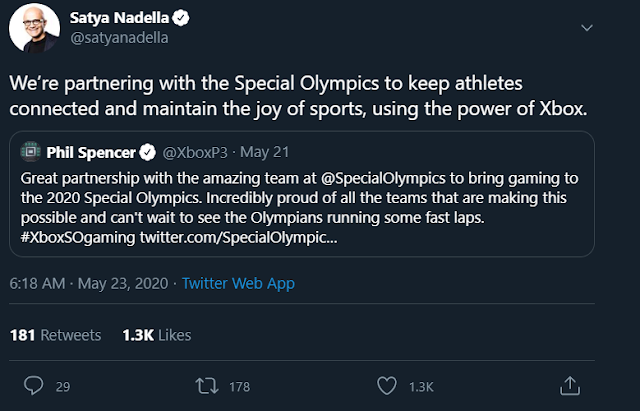Click the Phil Spencer display name

point(91,153)
